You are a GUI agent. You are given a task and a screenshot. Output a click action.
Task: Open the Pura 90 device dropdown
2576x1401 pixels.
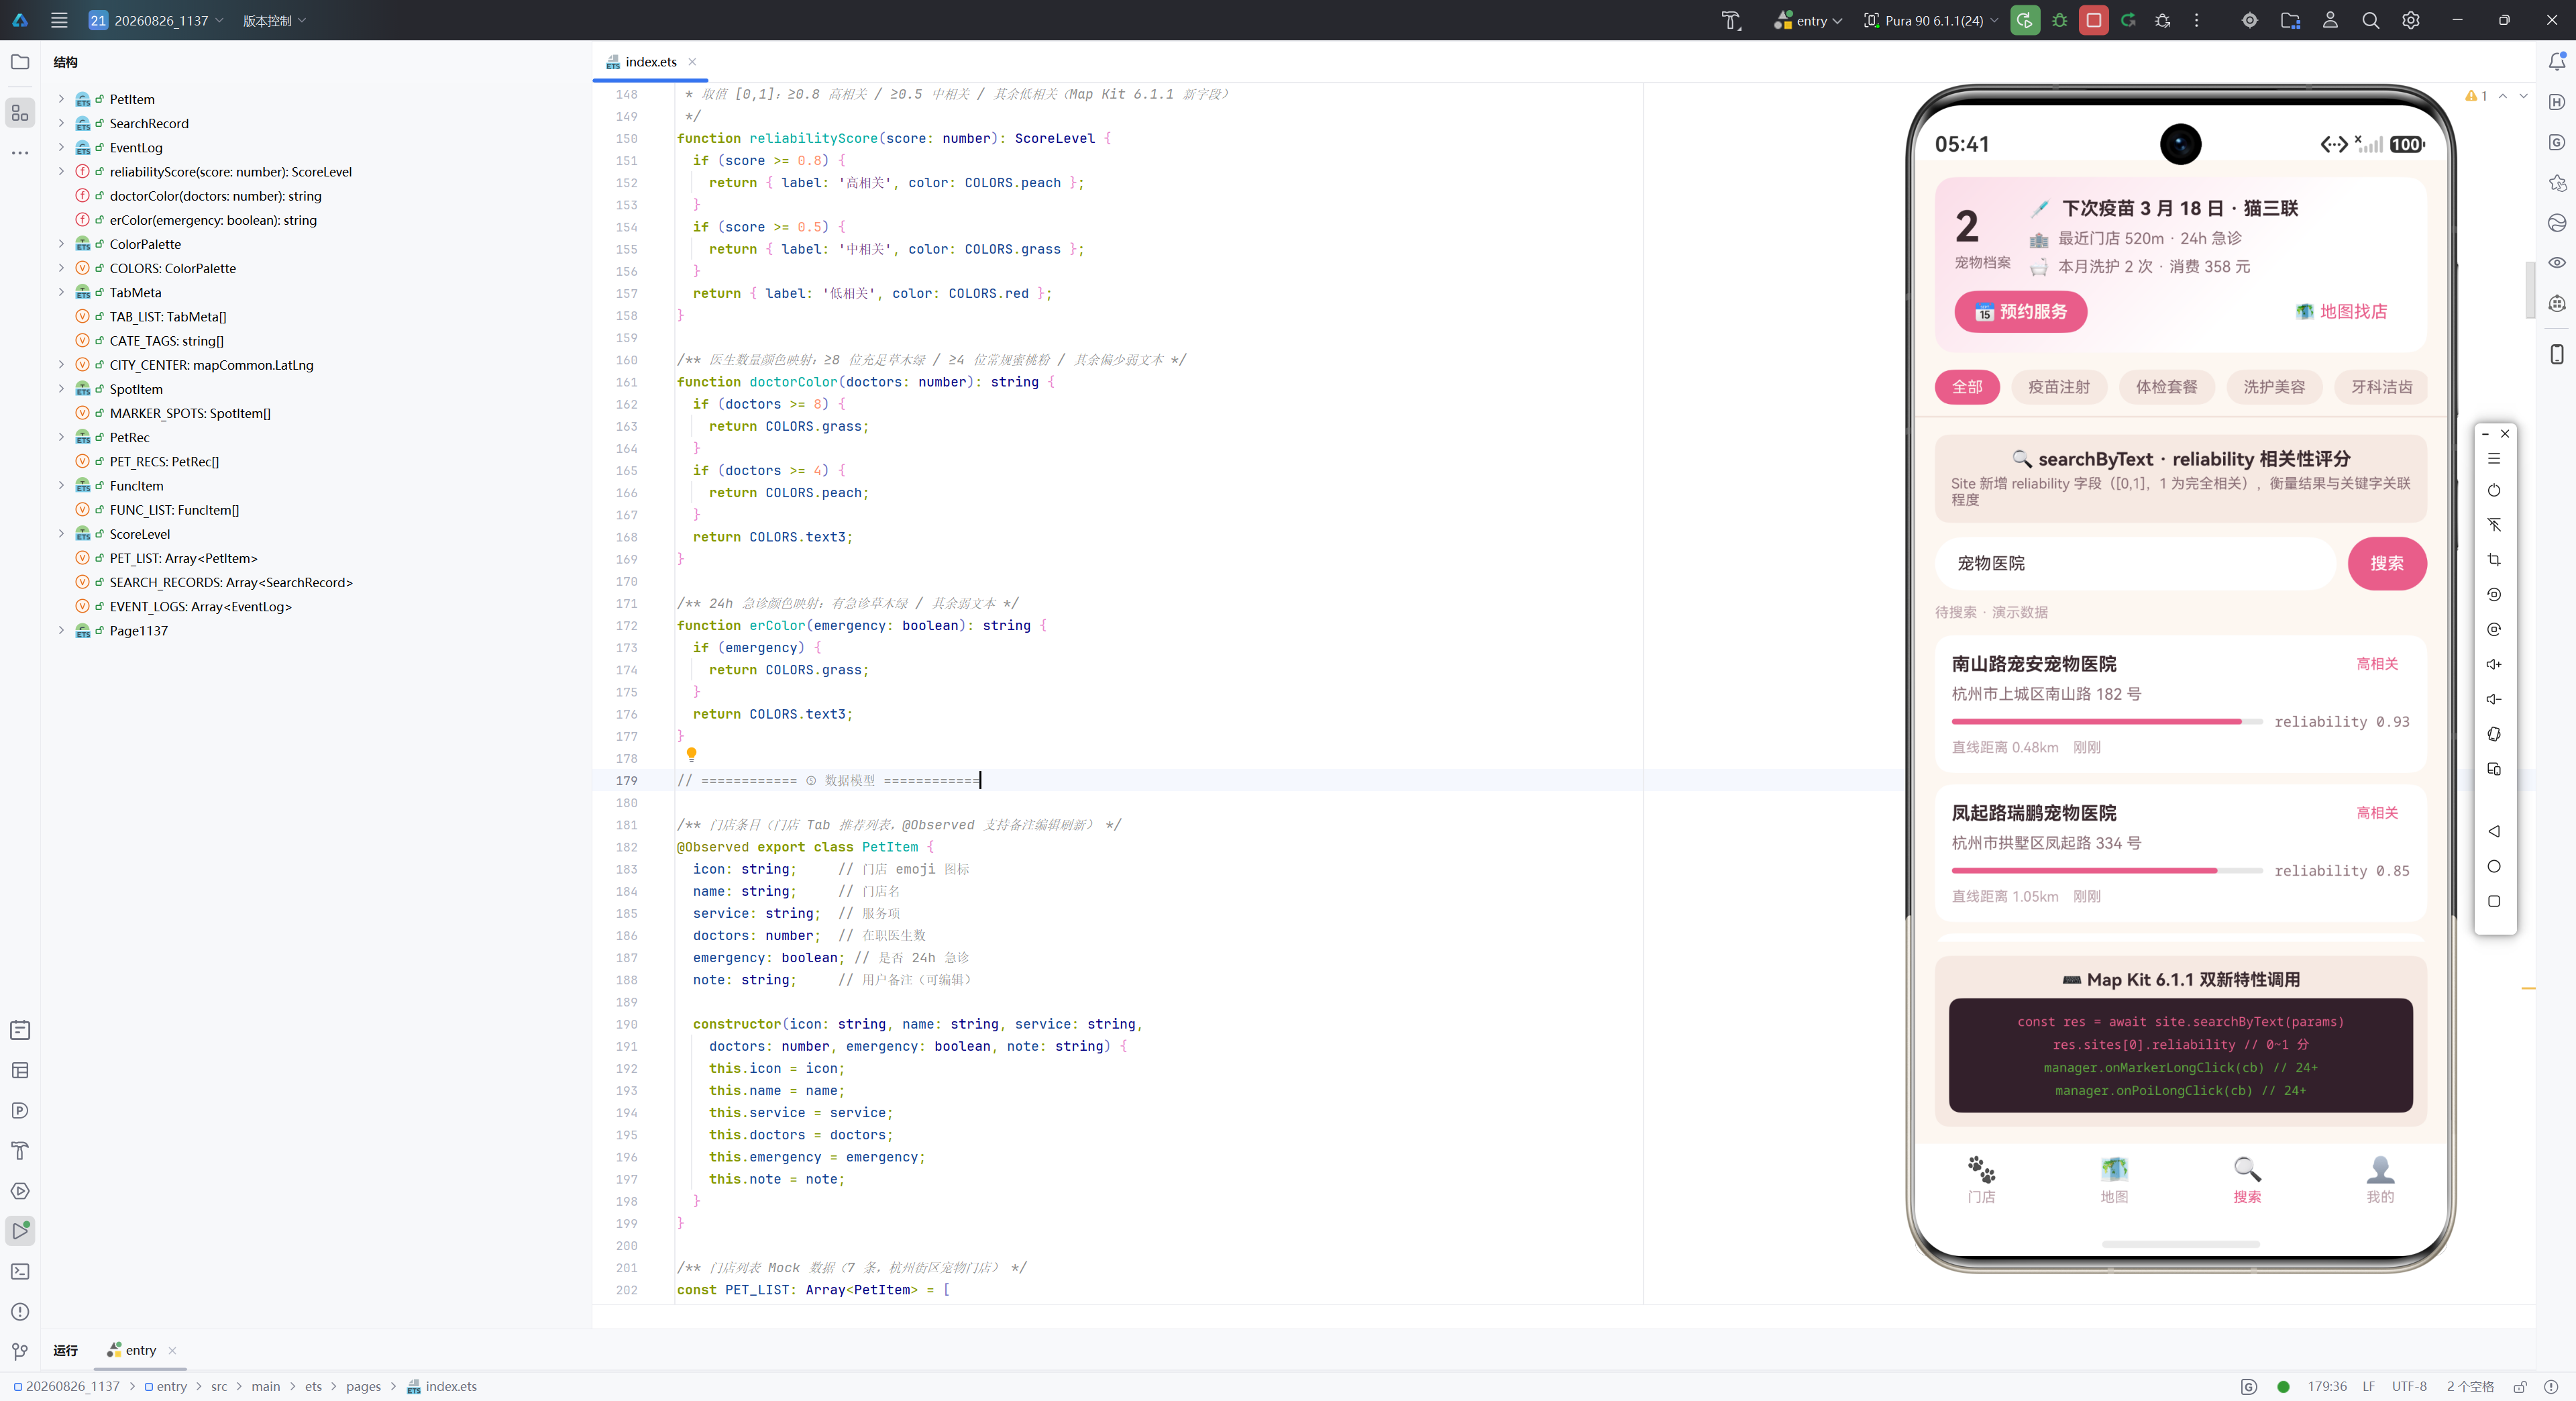pos(1931,20)
